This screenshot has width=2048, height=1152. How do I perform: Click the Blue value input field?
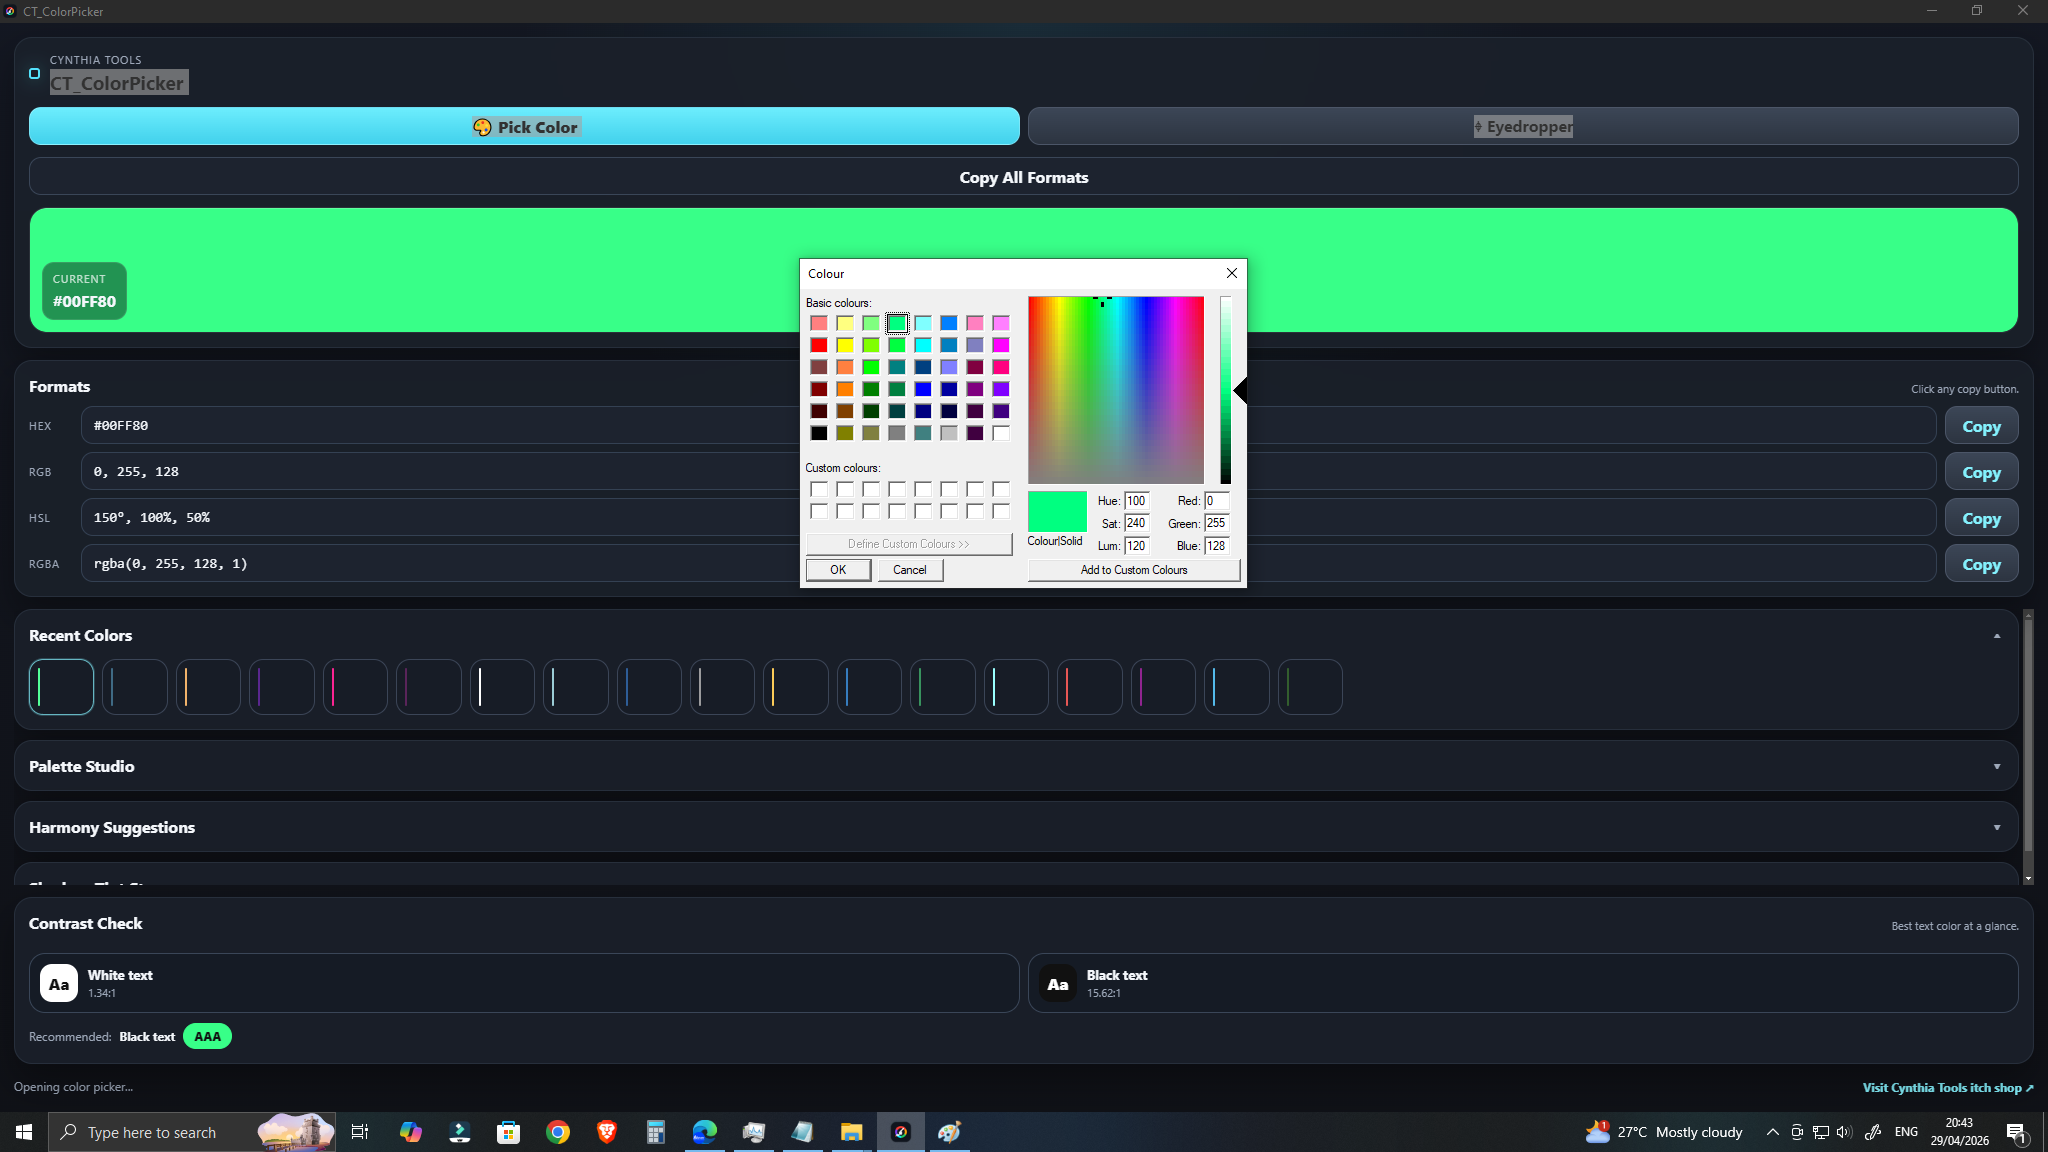click(1217, 546)
